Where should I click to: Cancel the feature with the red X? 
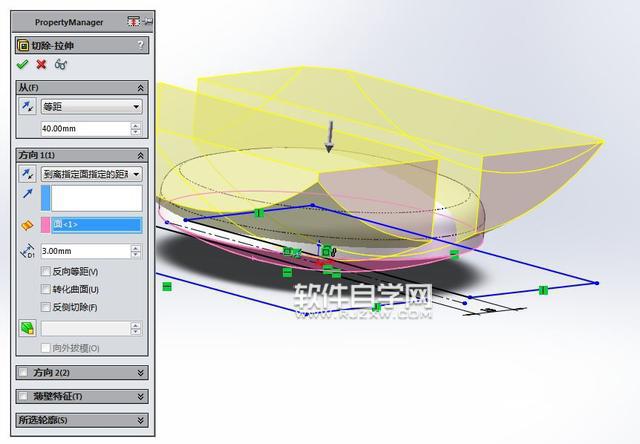41,64
